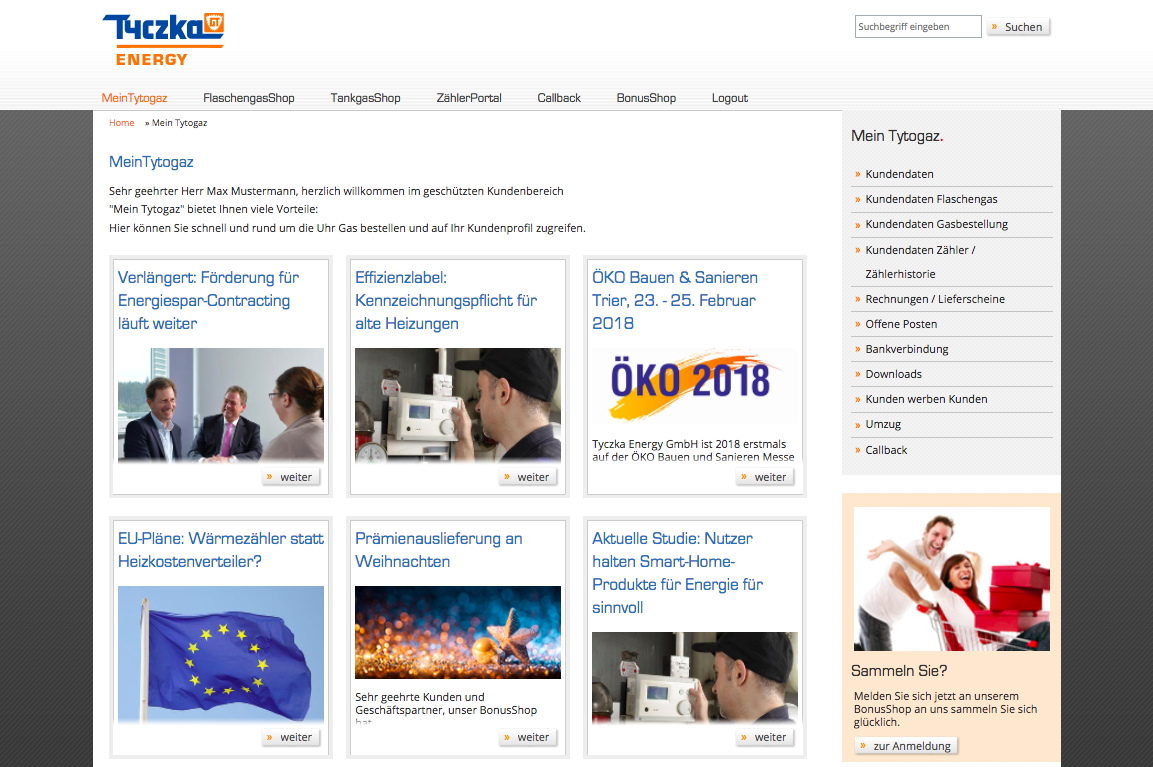Click the MeinTytogaz page heading

151,162
